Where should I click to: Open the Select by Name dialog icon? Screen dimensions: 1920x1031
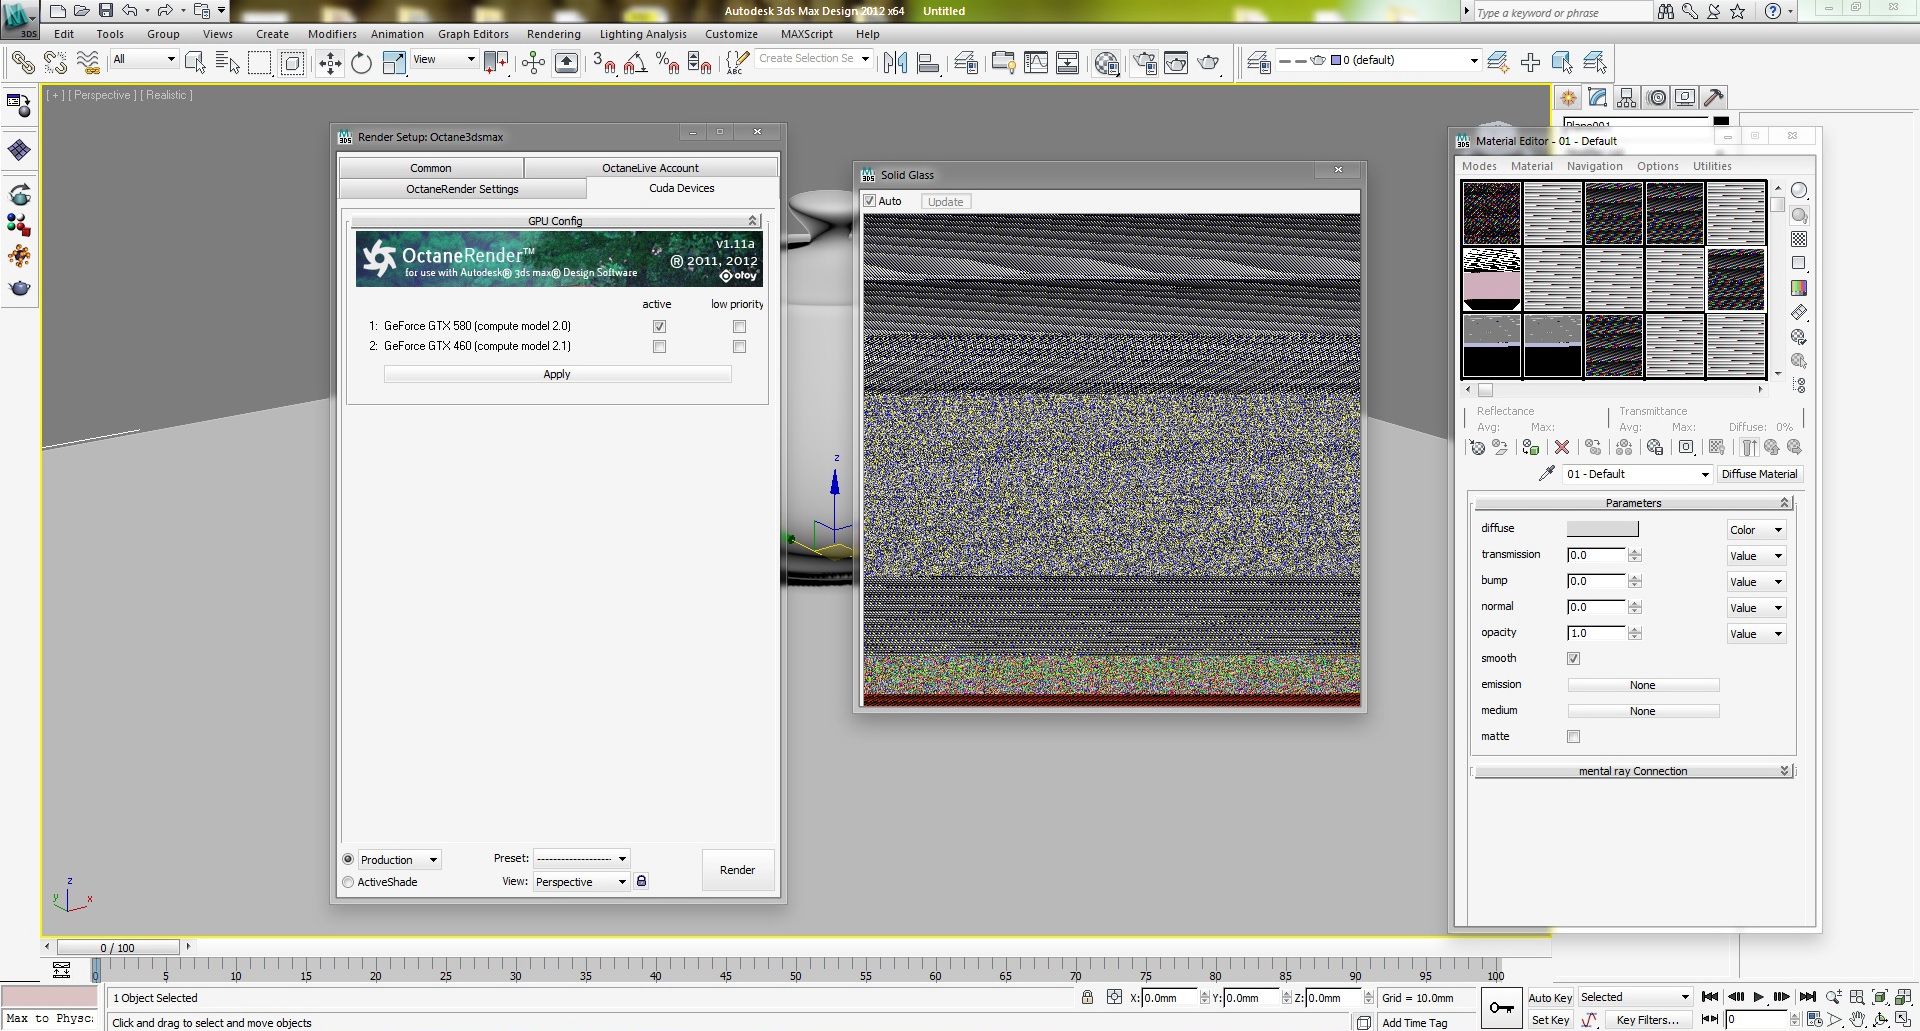[x=228, y=63]
